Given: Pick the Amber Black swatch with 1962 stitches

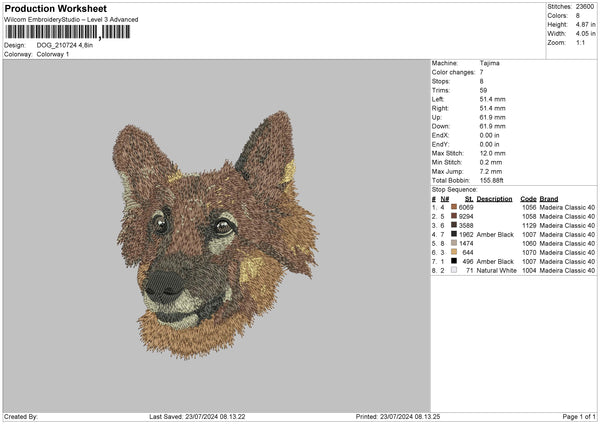Looking at the screenshot, I should [x=454, y=234].
